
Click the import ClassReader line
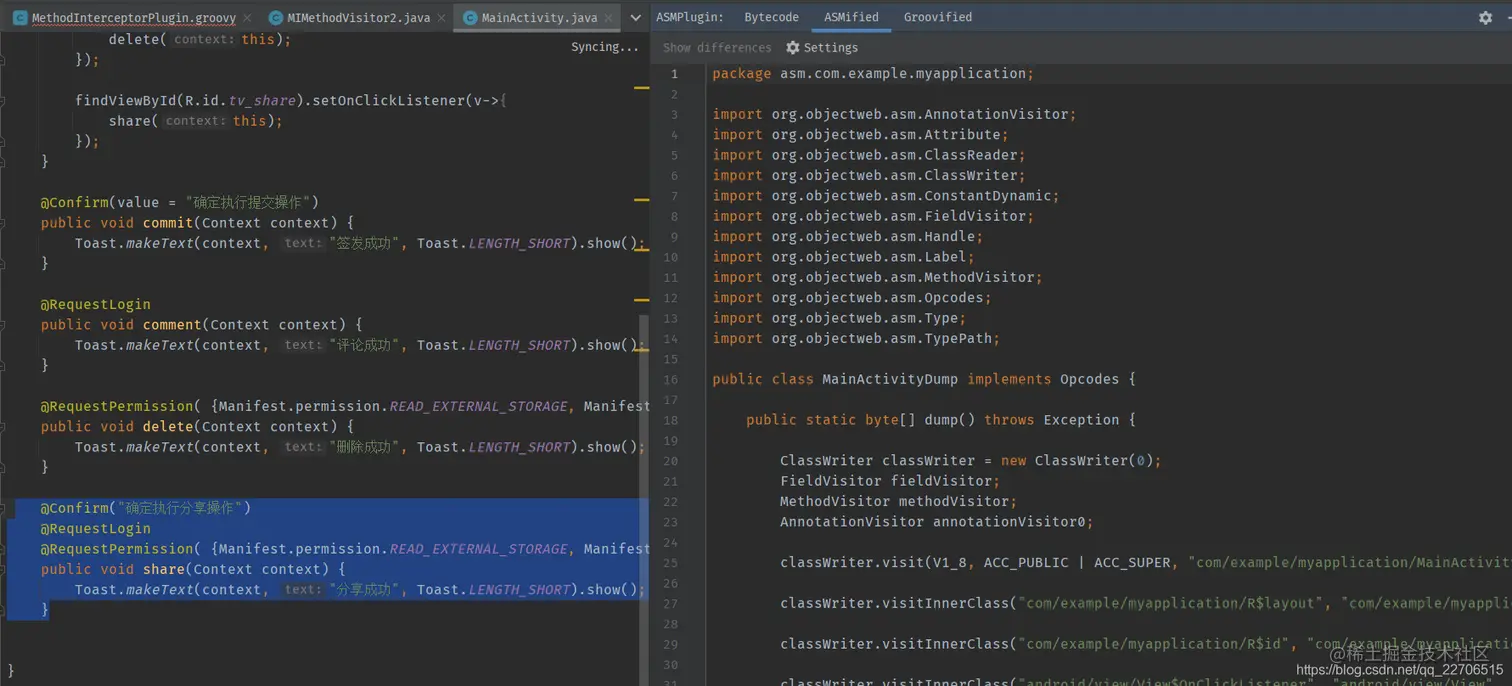click(869, 156)
